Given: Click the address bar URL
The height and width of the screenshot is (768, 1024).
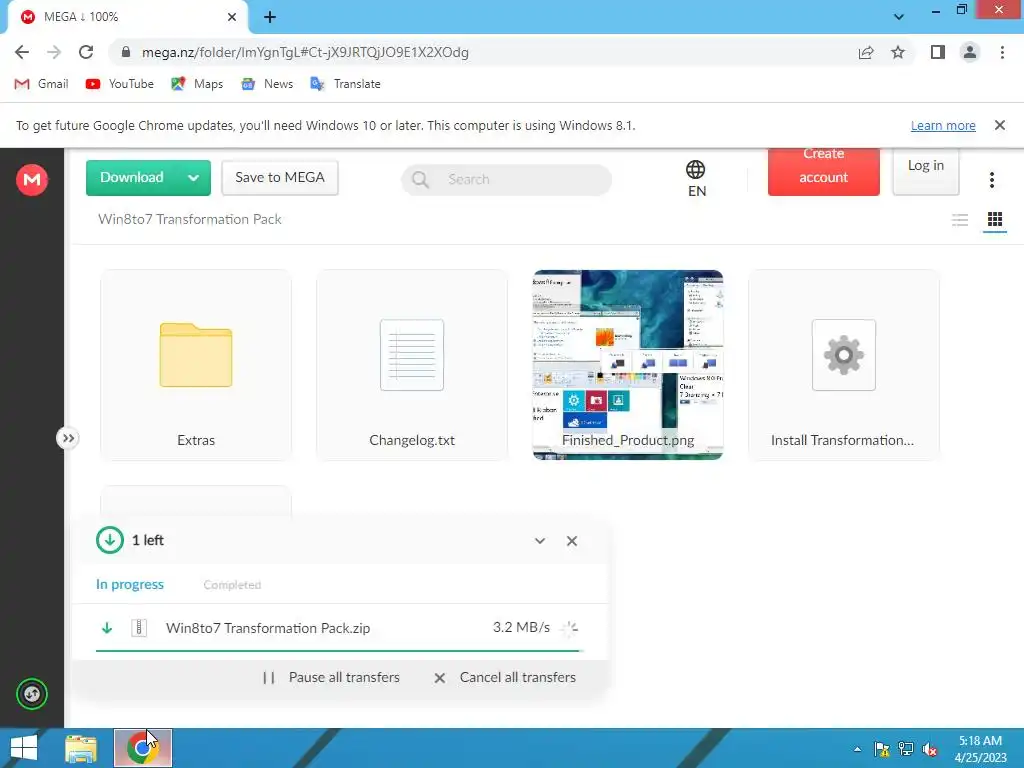Looking at the screenshot, I should pos(305,52).
